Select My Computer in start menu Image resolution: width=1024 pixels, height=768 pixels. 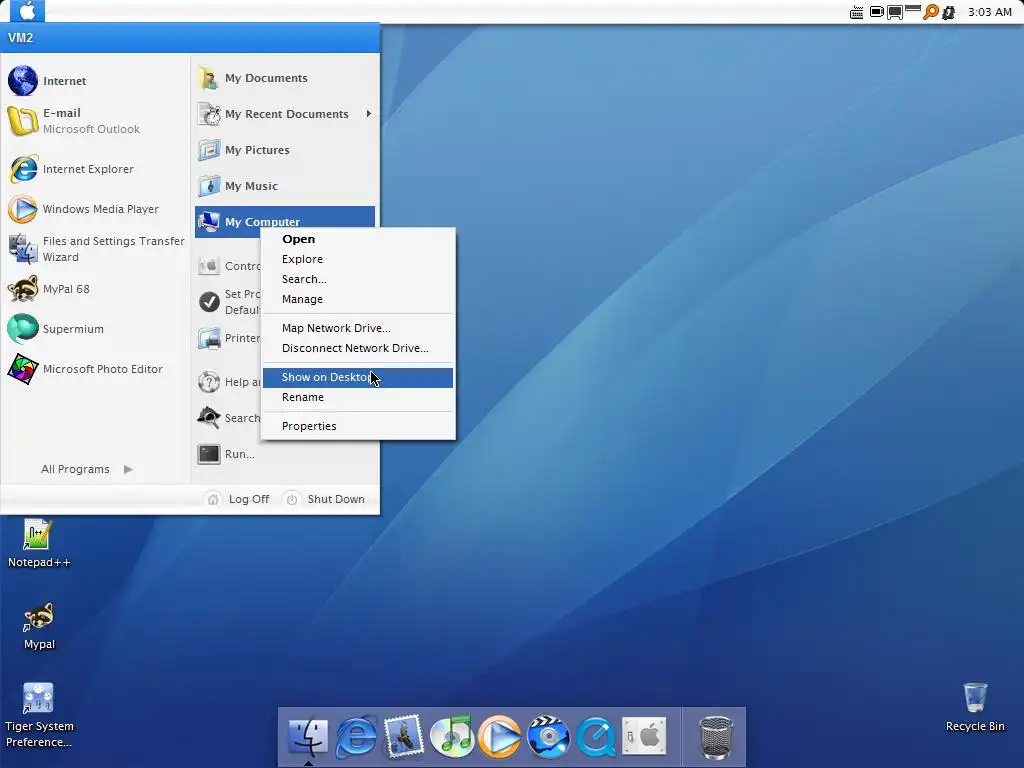coord(285,221)
